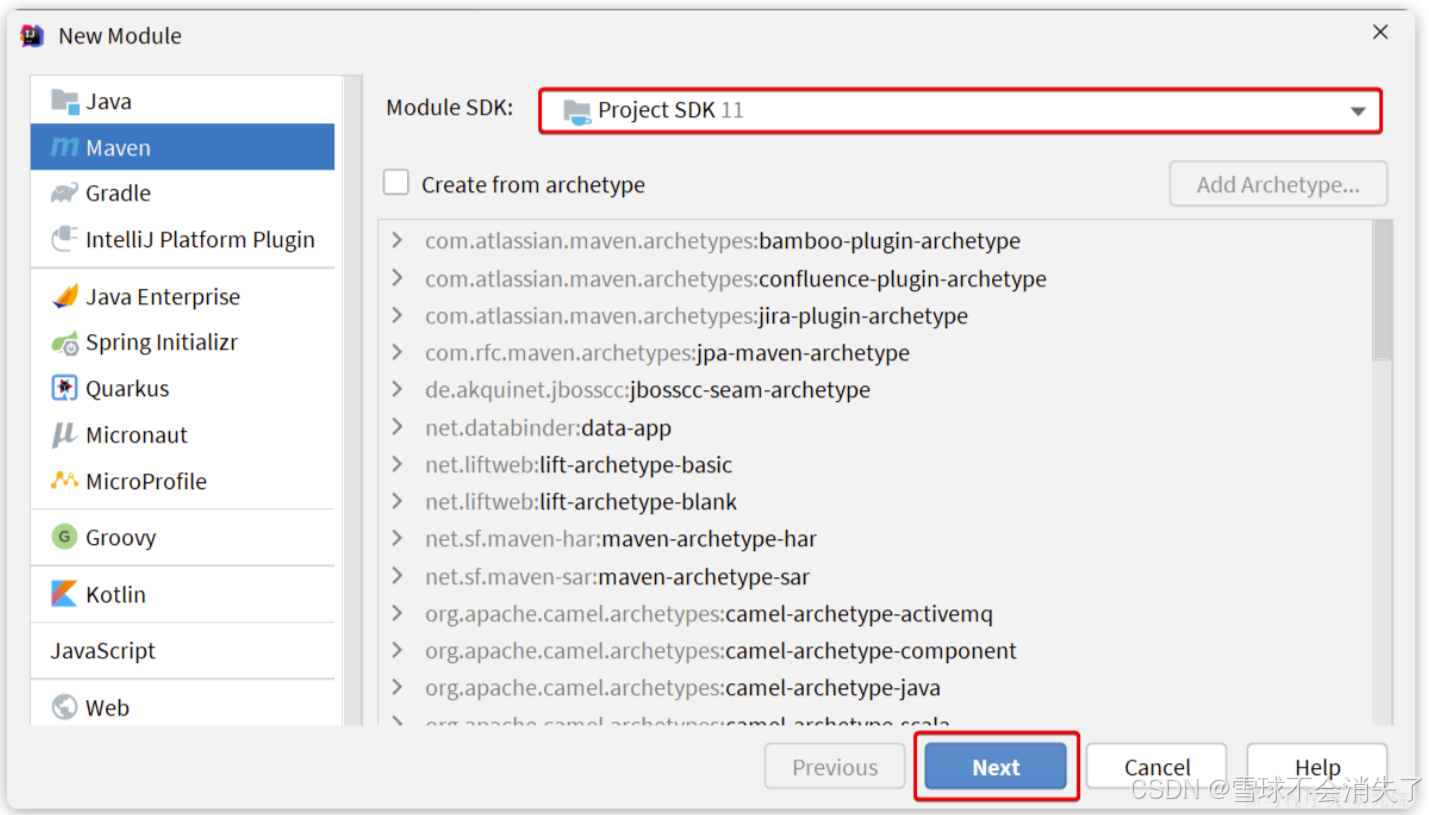Enable Create from archetype checkbox
Viewport: 1429px width, 815px height.
(x=396, y=183)
